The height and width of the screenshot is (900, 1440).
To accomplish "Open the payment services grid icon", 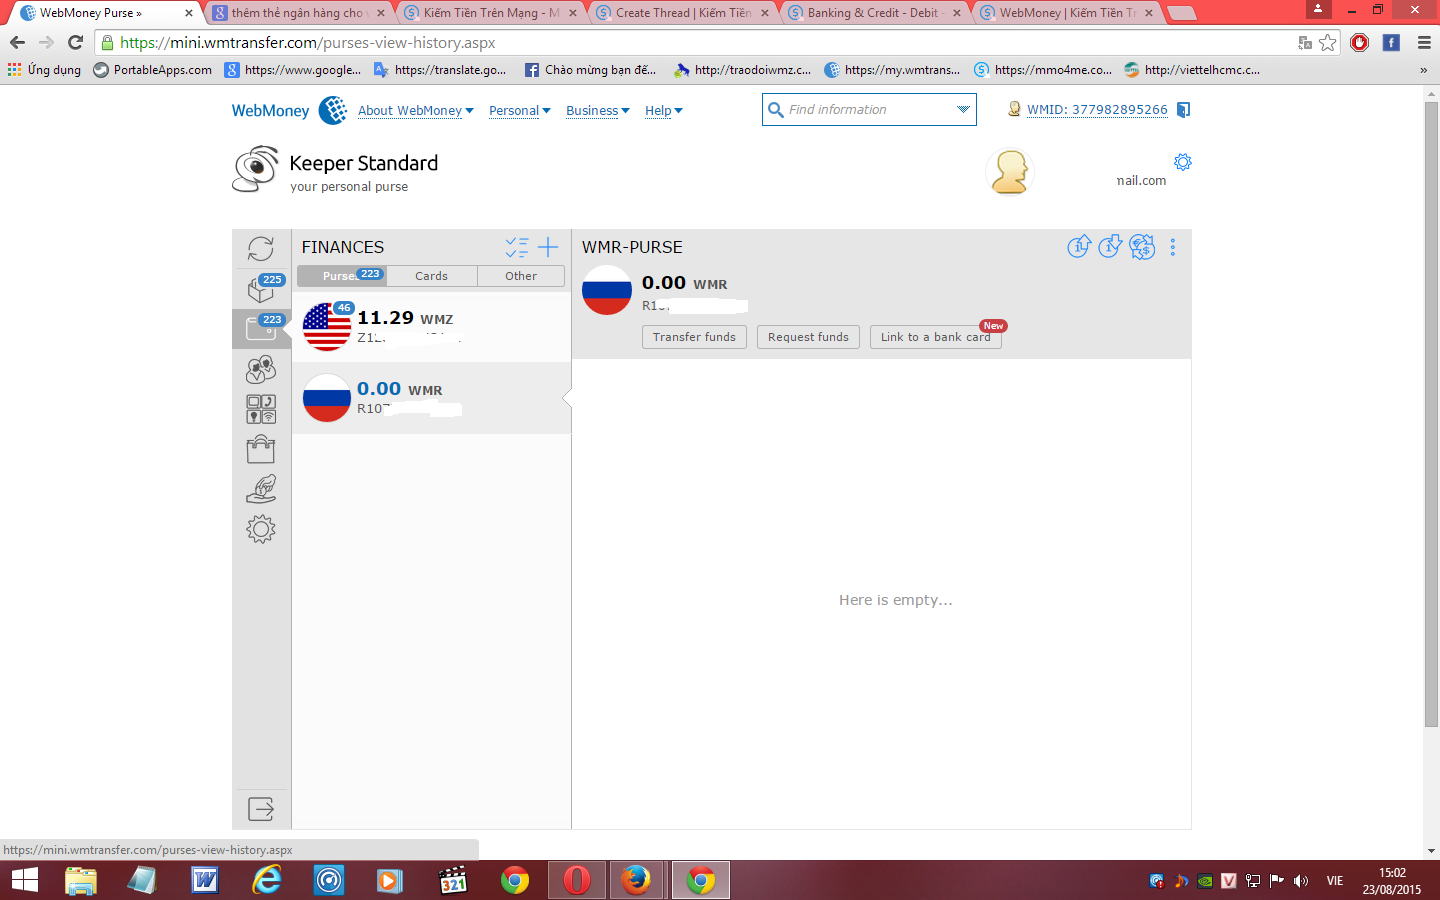I will pos(261,409).
